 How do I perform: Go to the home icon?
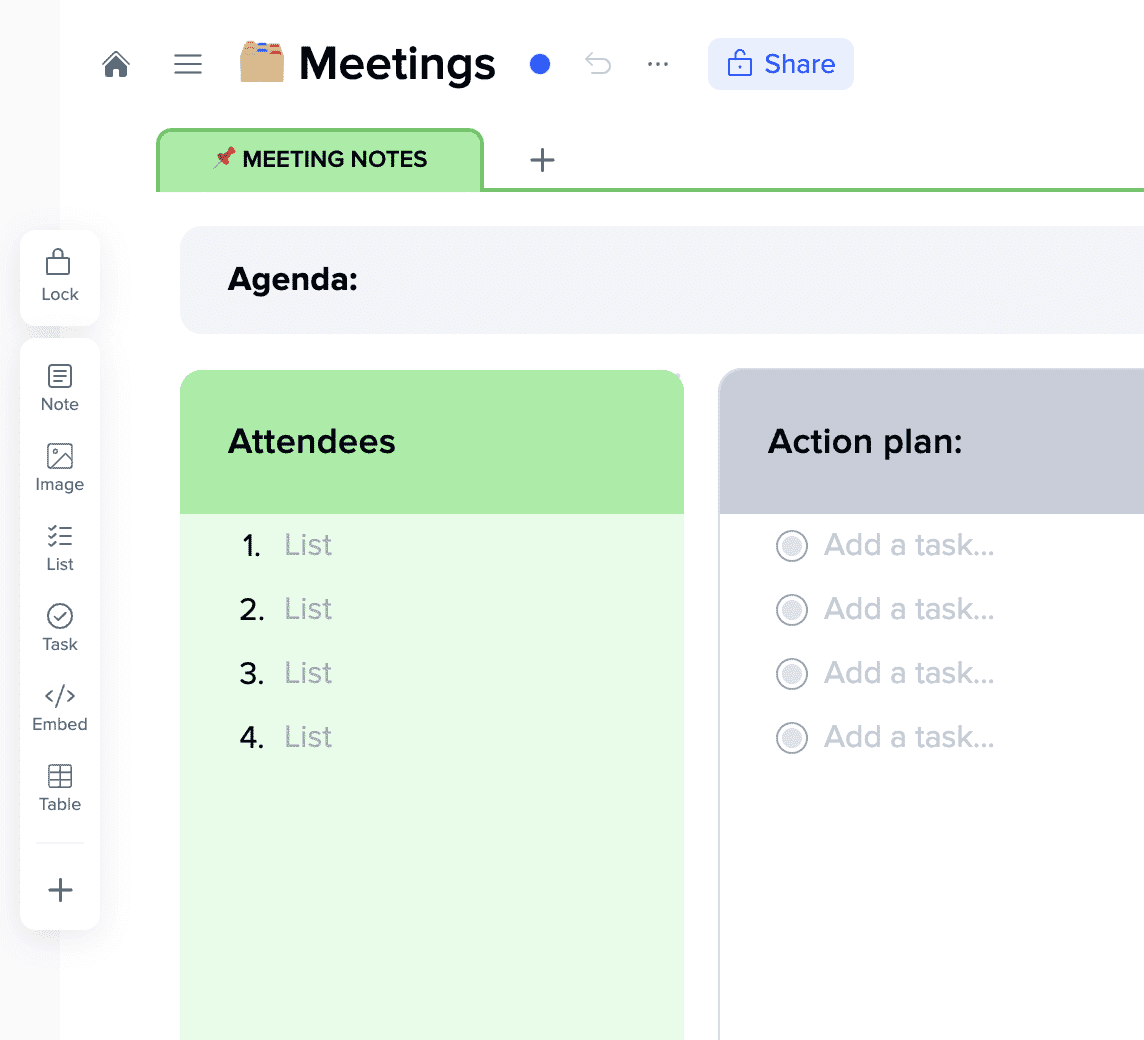(116, 64)
